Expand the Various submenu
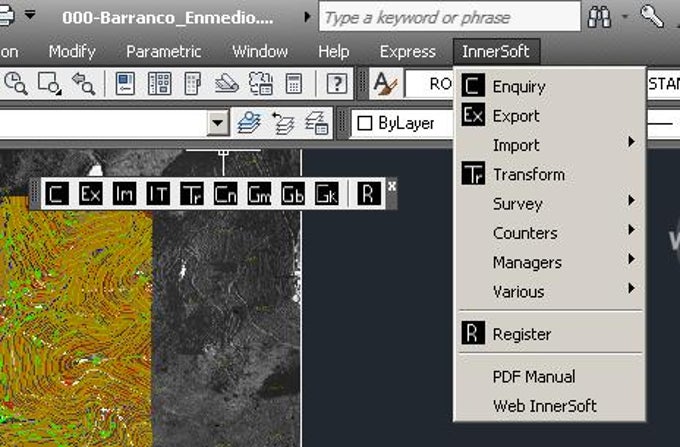The image size is (680, 447). tap(549, 291)
